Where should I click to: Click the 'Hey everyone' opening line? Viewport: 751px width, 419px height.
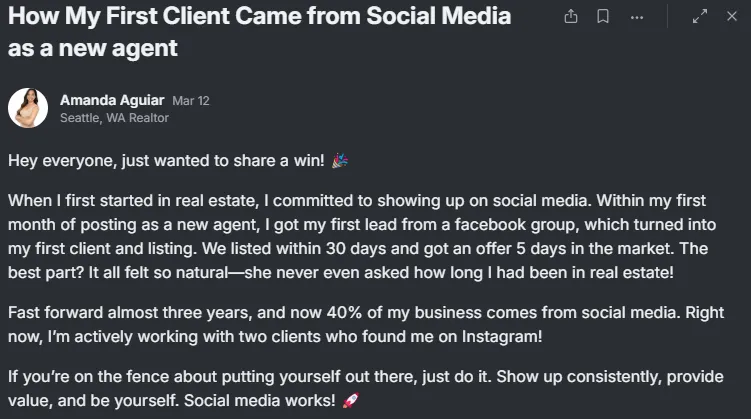[x=166, y=160]
